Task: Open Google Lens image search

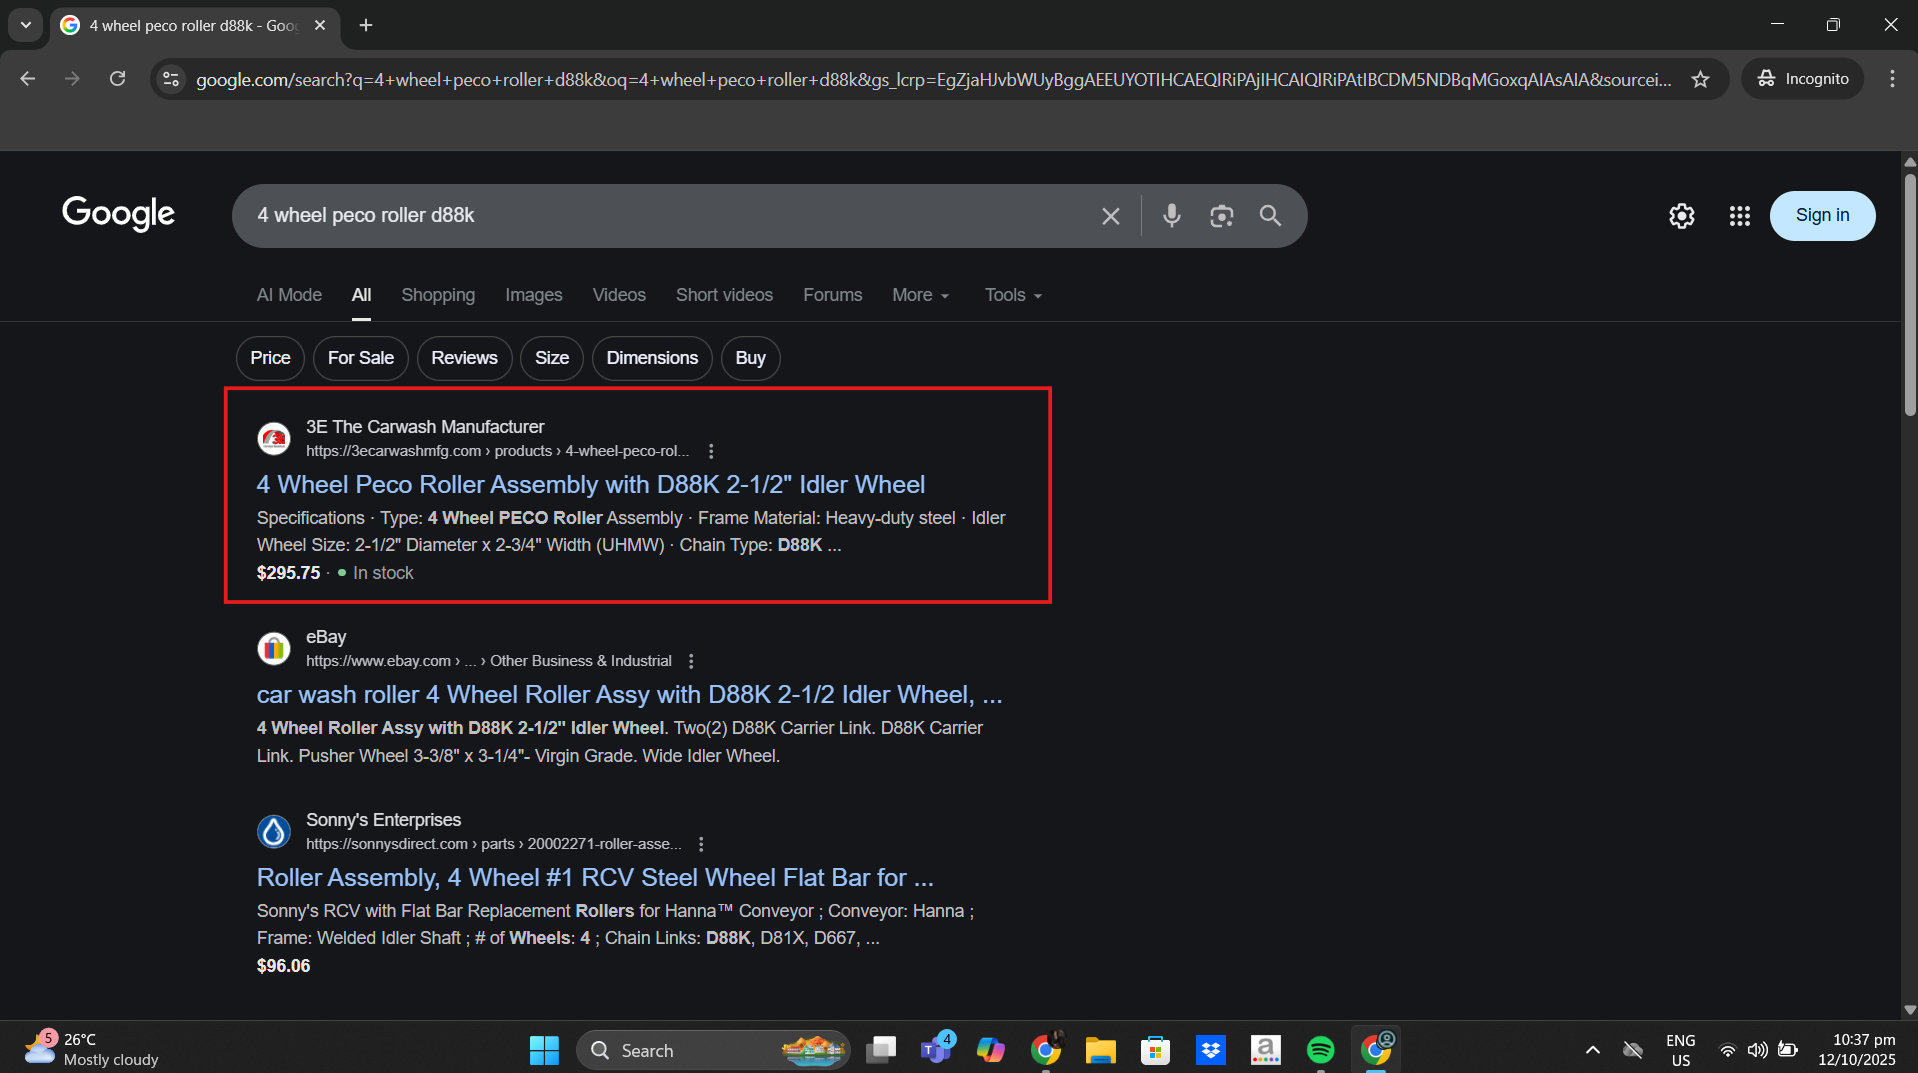Action: point(1221,215)
